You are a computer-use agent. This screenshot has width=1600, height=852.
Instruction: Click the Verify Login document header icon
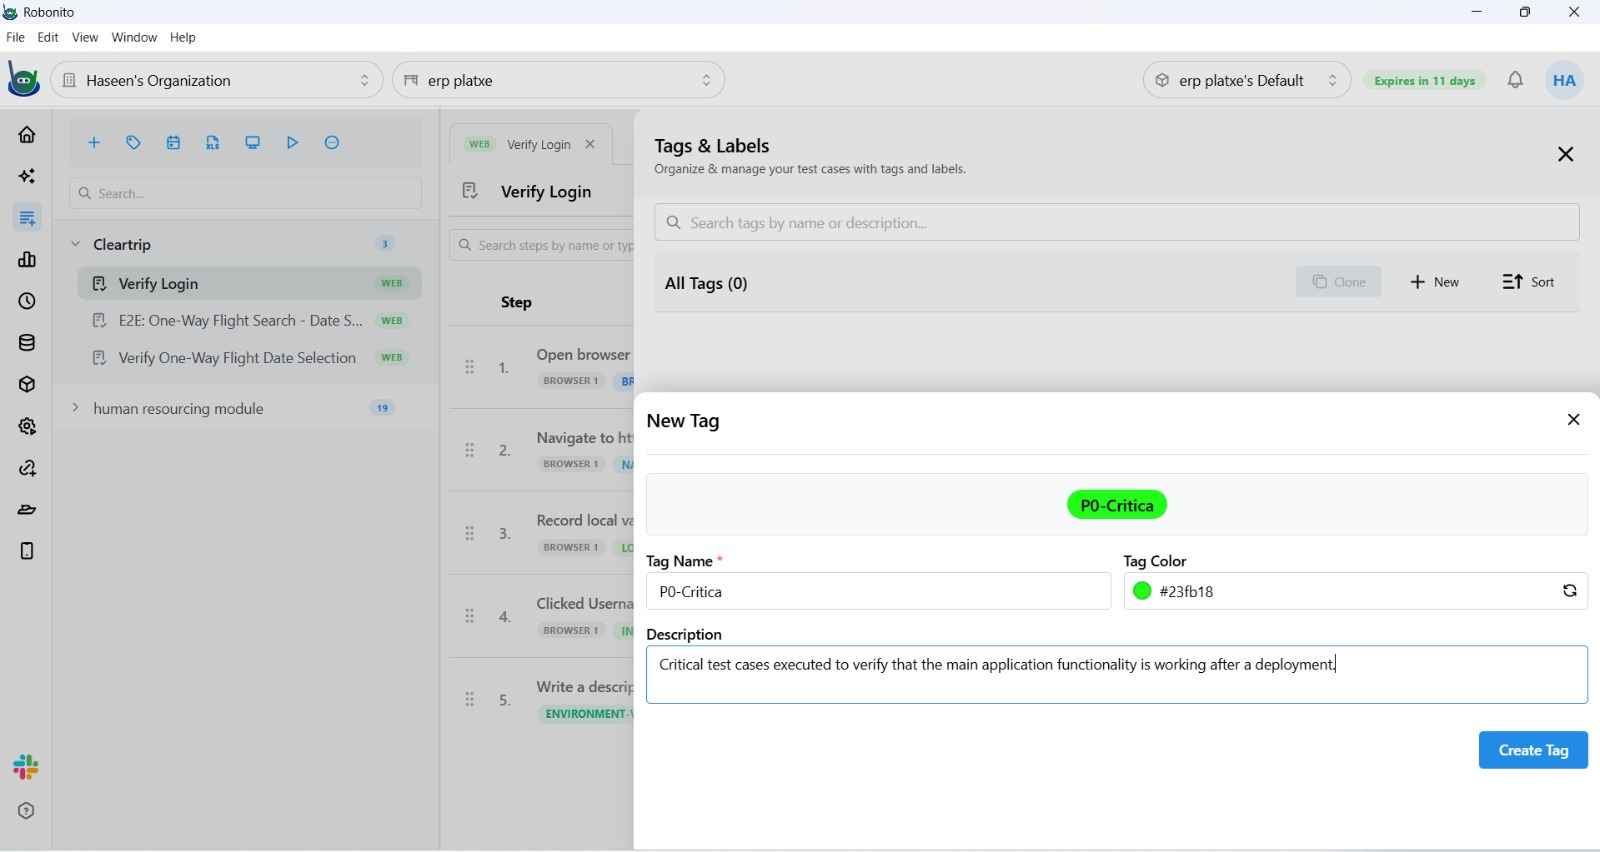pyautogui.click(x=470, y=191)
